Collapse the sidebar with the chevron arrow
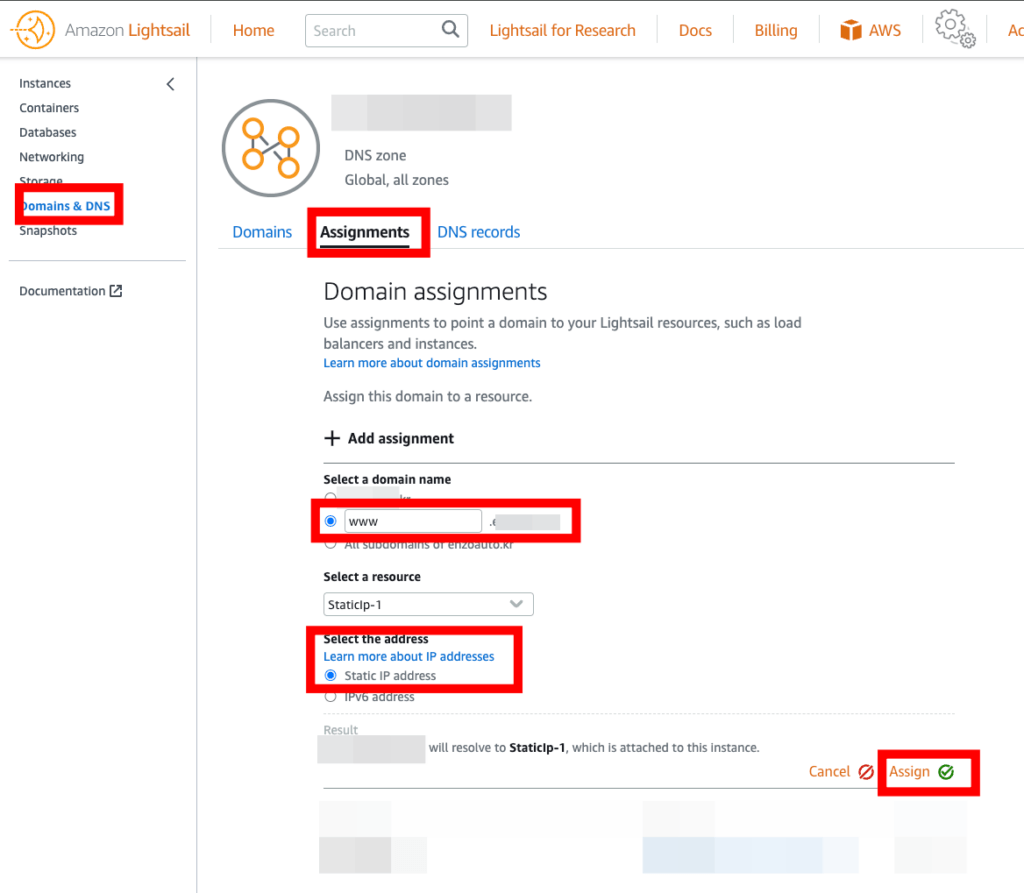The height and width of the screenshot is (893, 1024). (170, 84)
